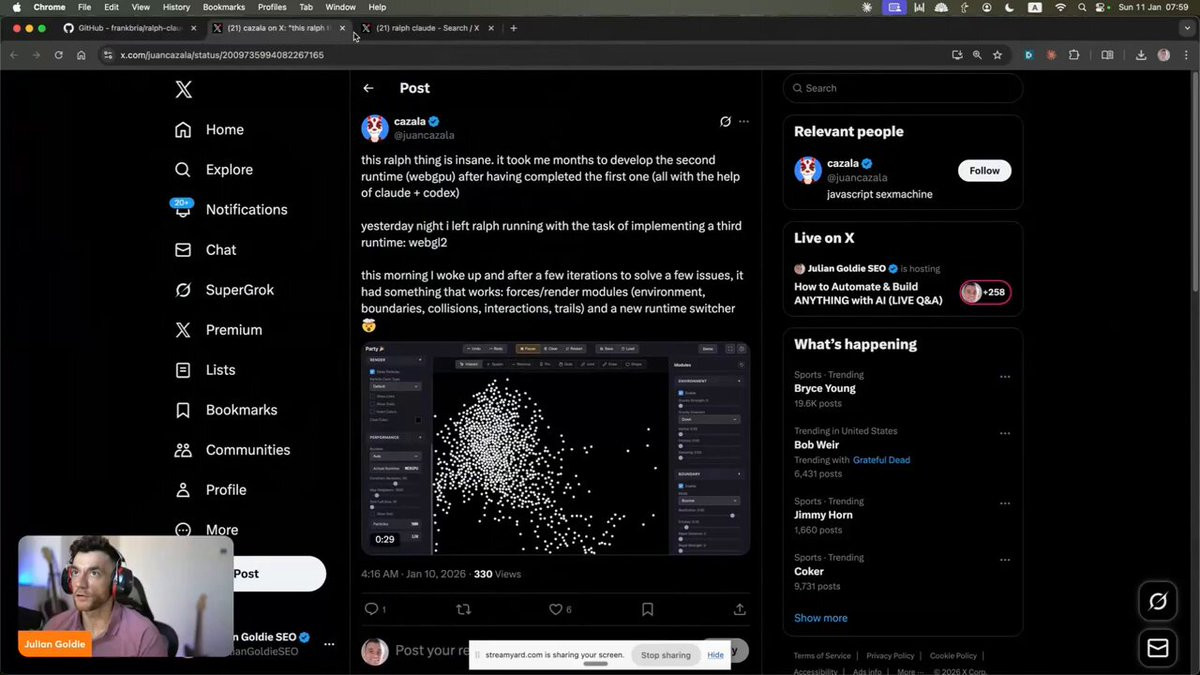Open Premium in X sidebar
Image resolution: width=1200 pixels, height=675 pixels.
[x=218, y=330]
